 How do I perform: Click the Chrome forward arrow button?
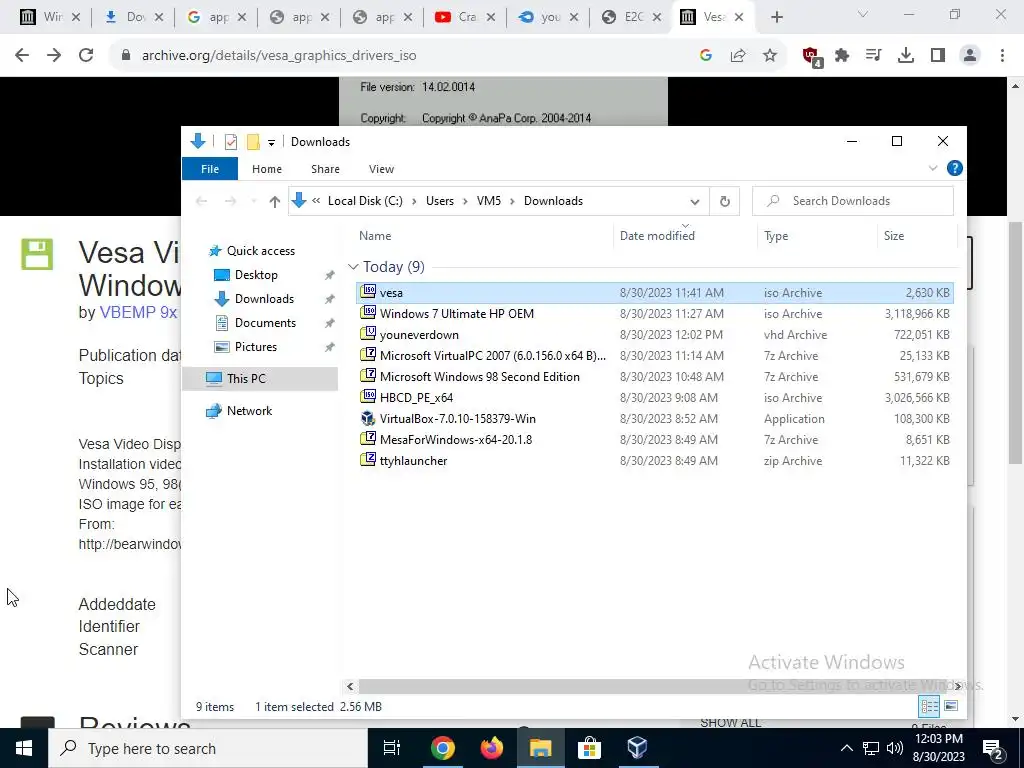(54, 56)
